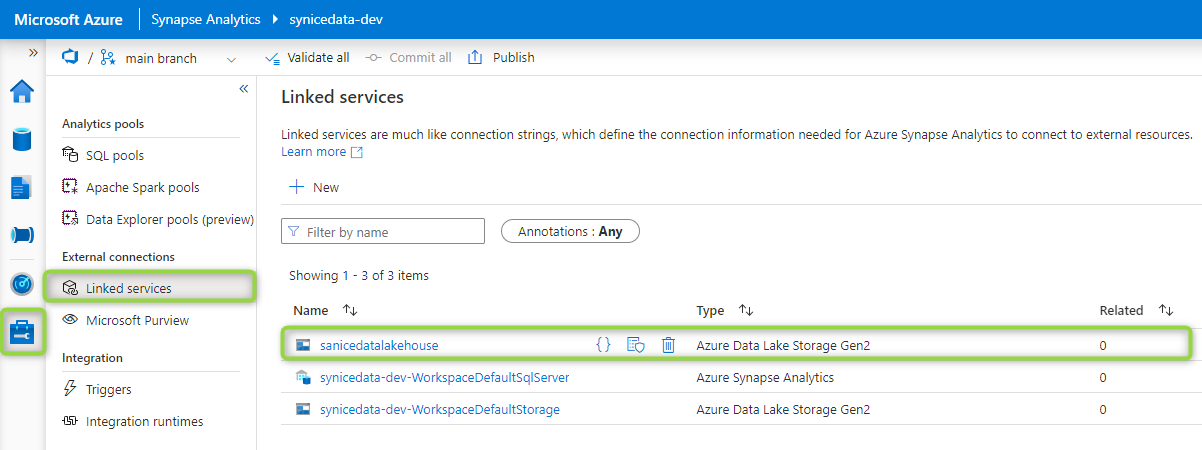This screenshot has width=1202, height=450.
Task: Follow the Learn more link
Action: click(x=322, y=152)
